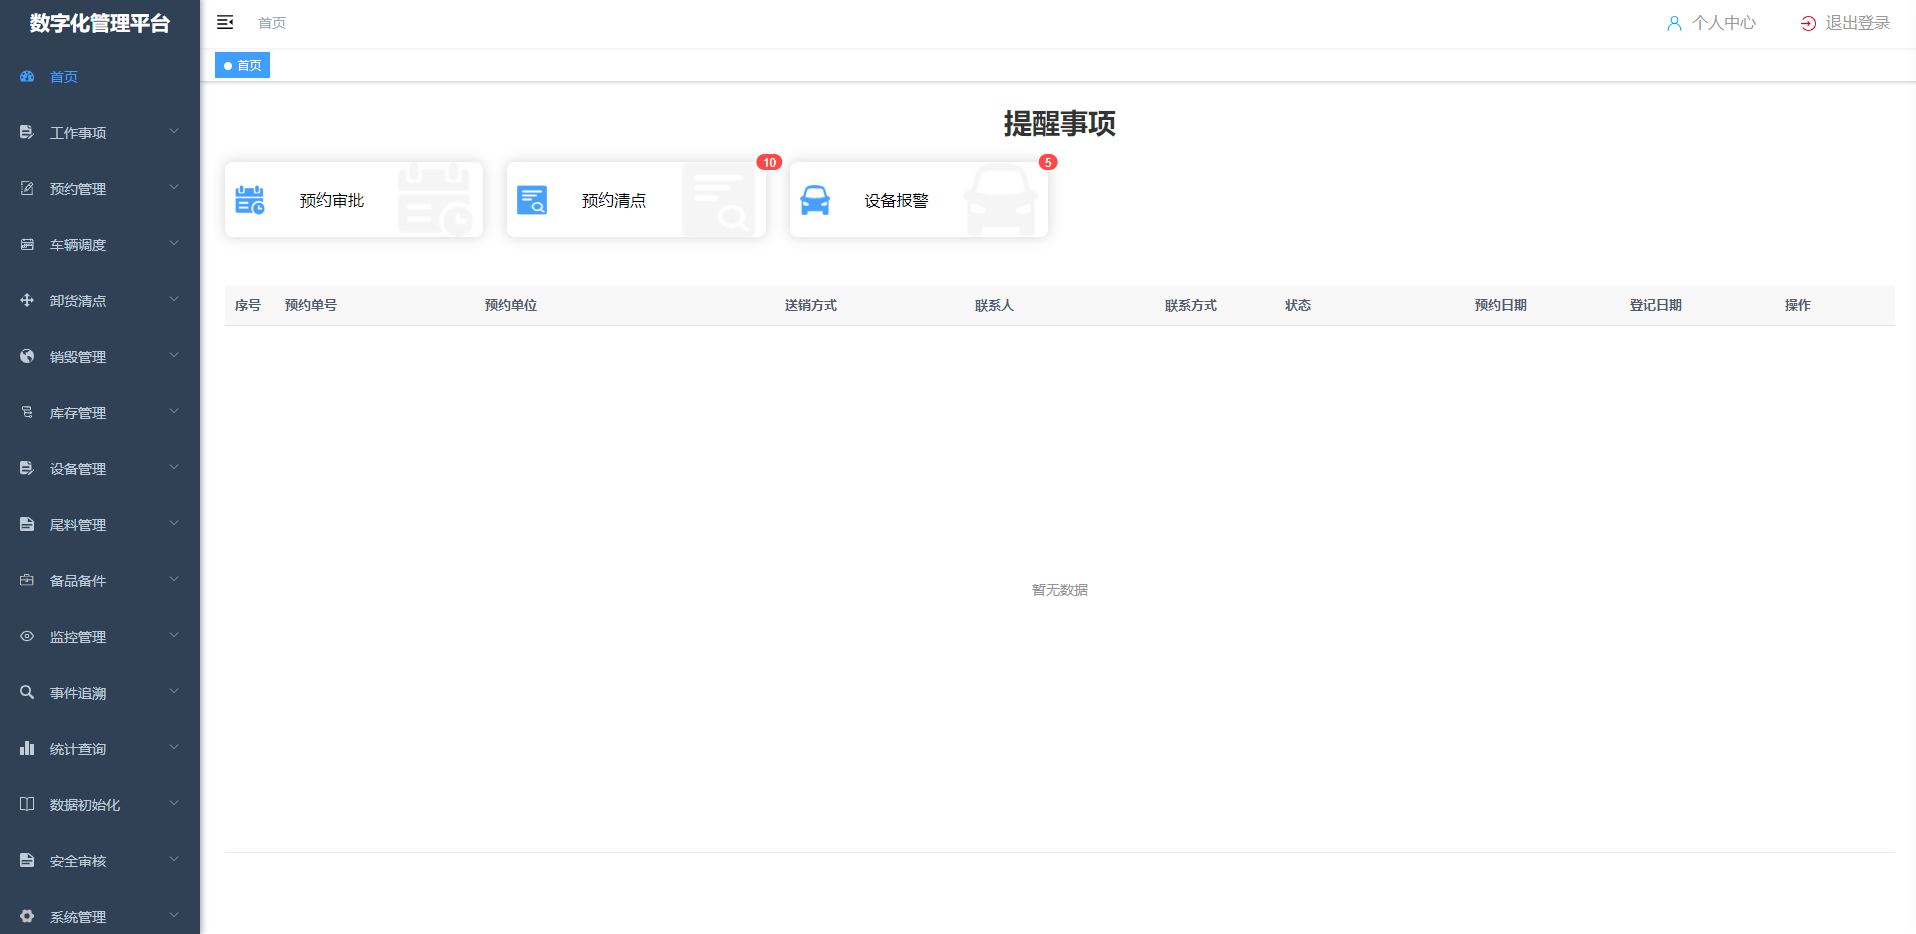Click the 暂无数据 empty table text

1060,590
